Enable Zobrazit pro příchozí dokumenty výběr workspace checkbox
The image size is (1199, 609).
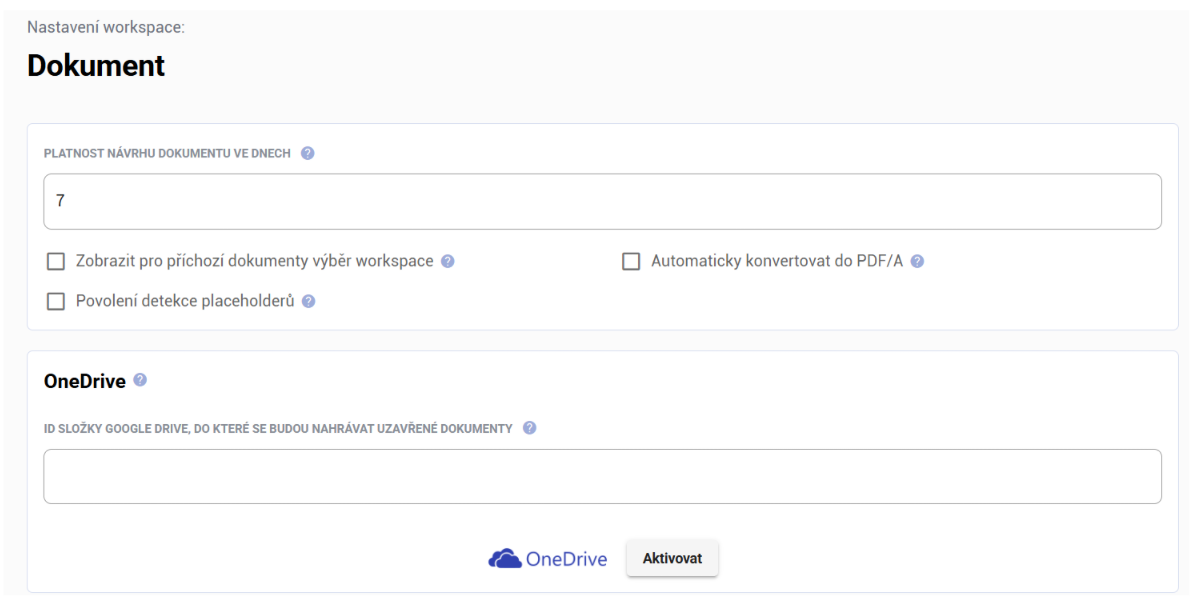[x=56, y=262]
